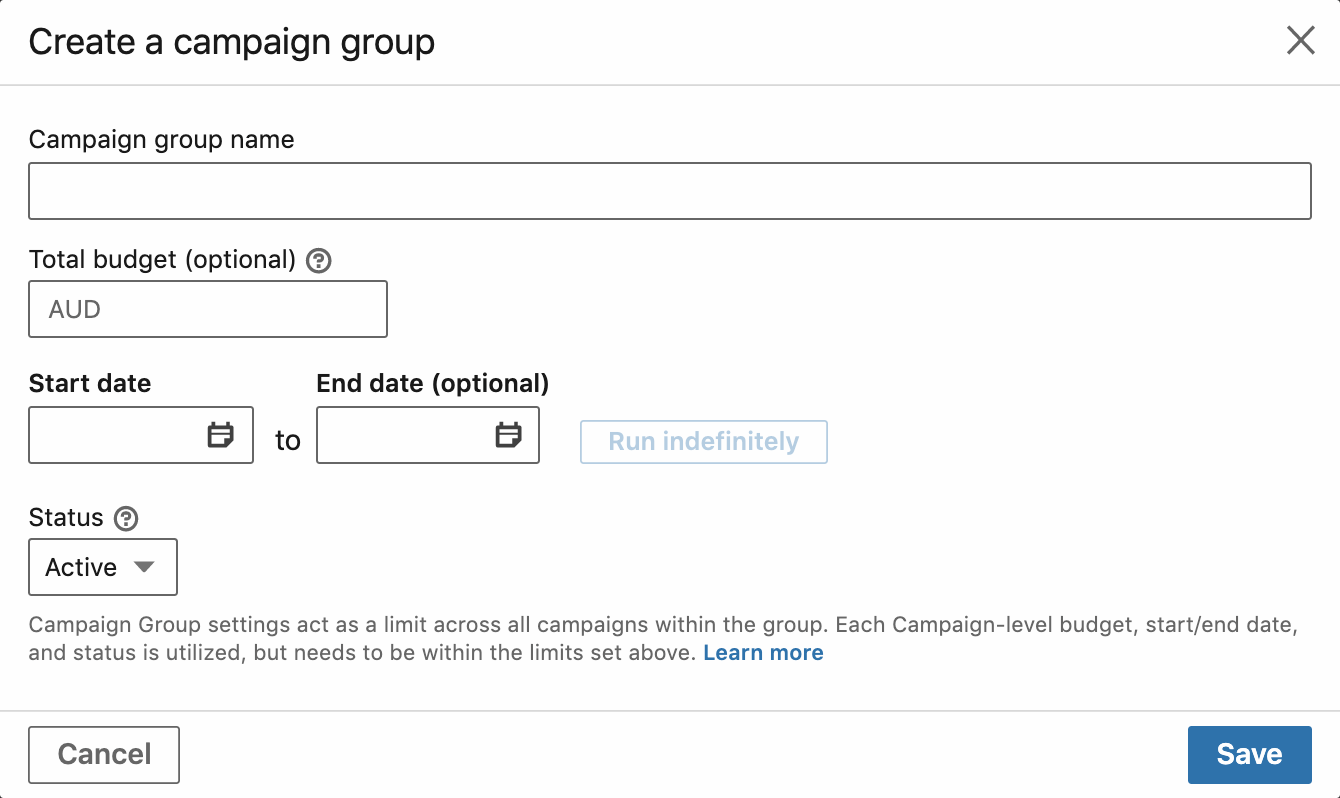Image resolution: width=1340 pixels, height=798 pixels.
Task: Cancel the campaign group creation
Action: [x=104, y=754]
